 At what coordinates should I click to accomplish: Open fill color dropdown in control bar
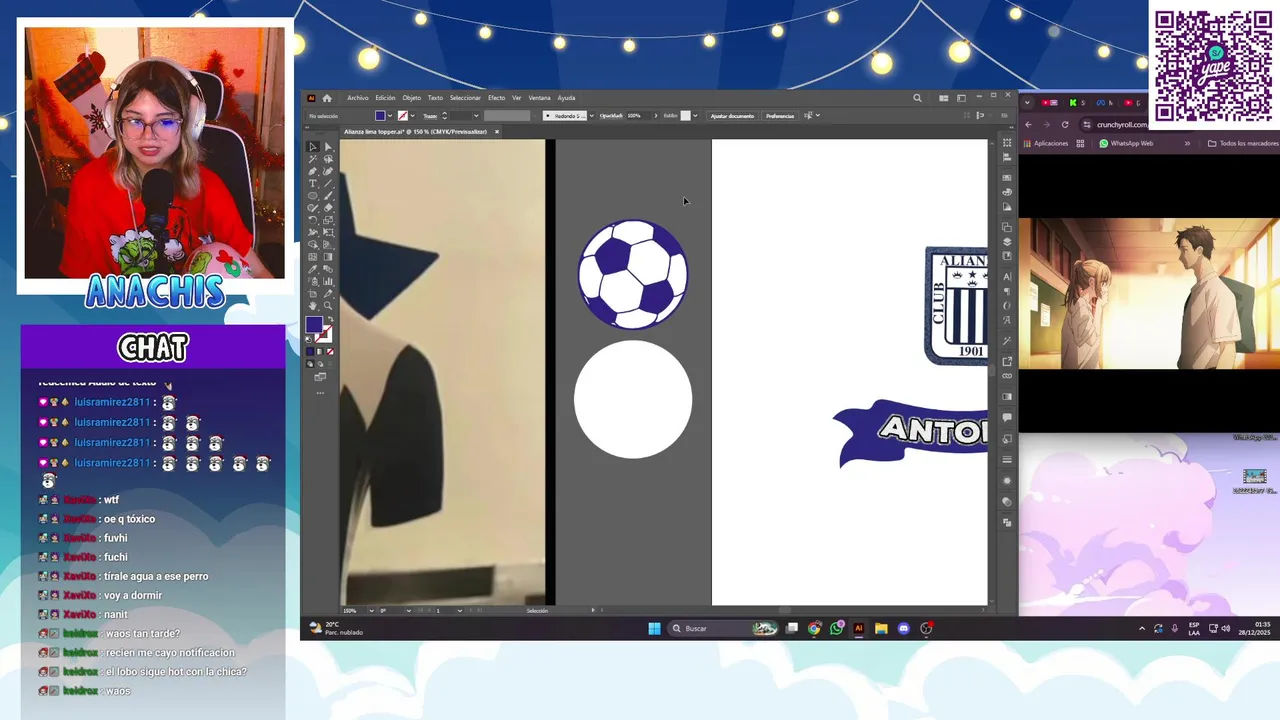click(390, 116)
